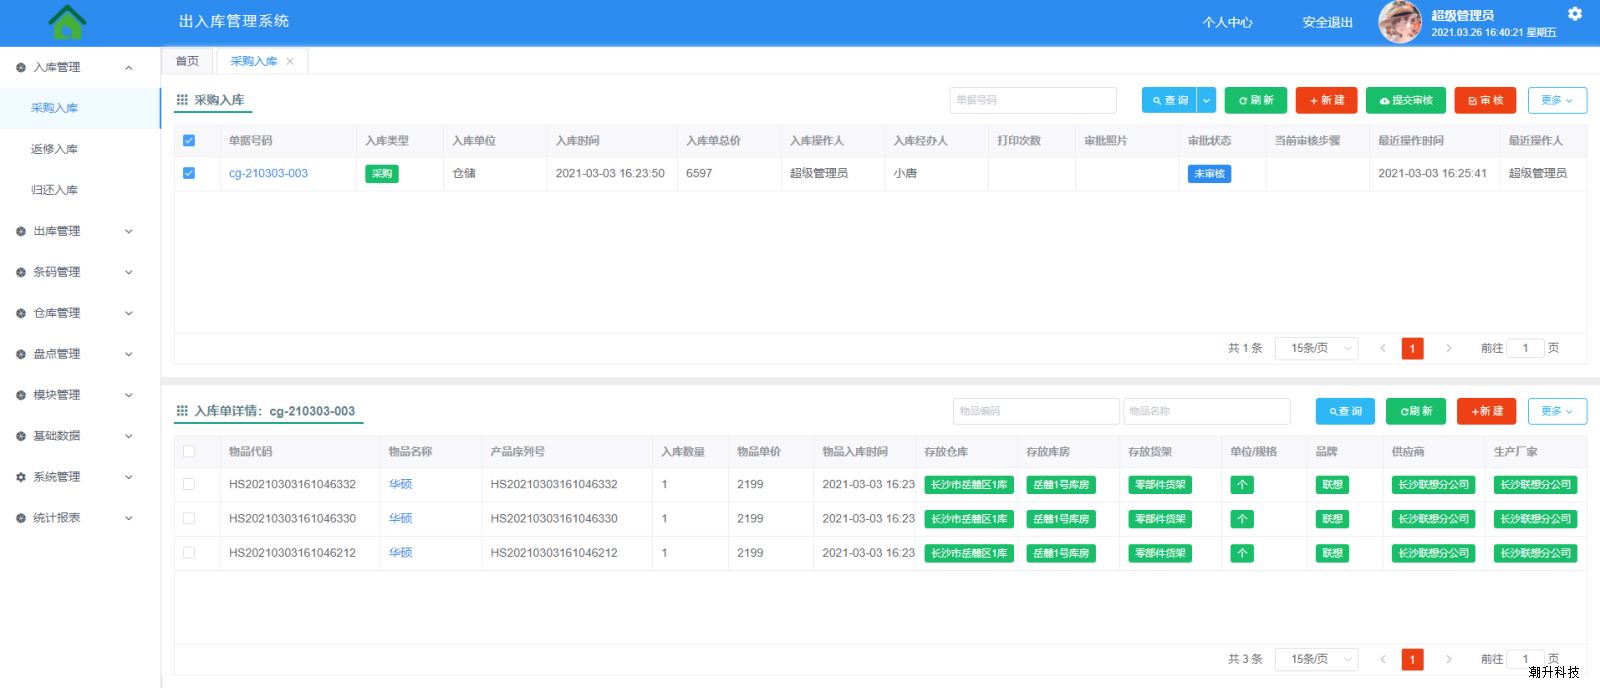Image resolution: width=1600 pixels, height=688 pixels.
Task: Click the lower green 刷新 button
Action: tap(1416, 411)
